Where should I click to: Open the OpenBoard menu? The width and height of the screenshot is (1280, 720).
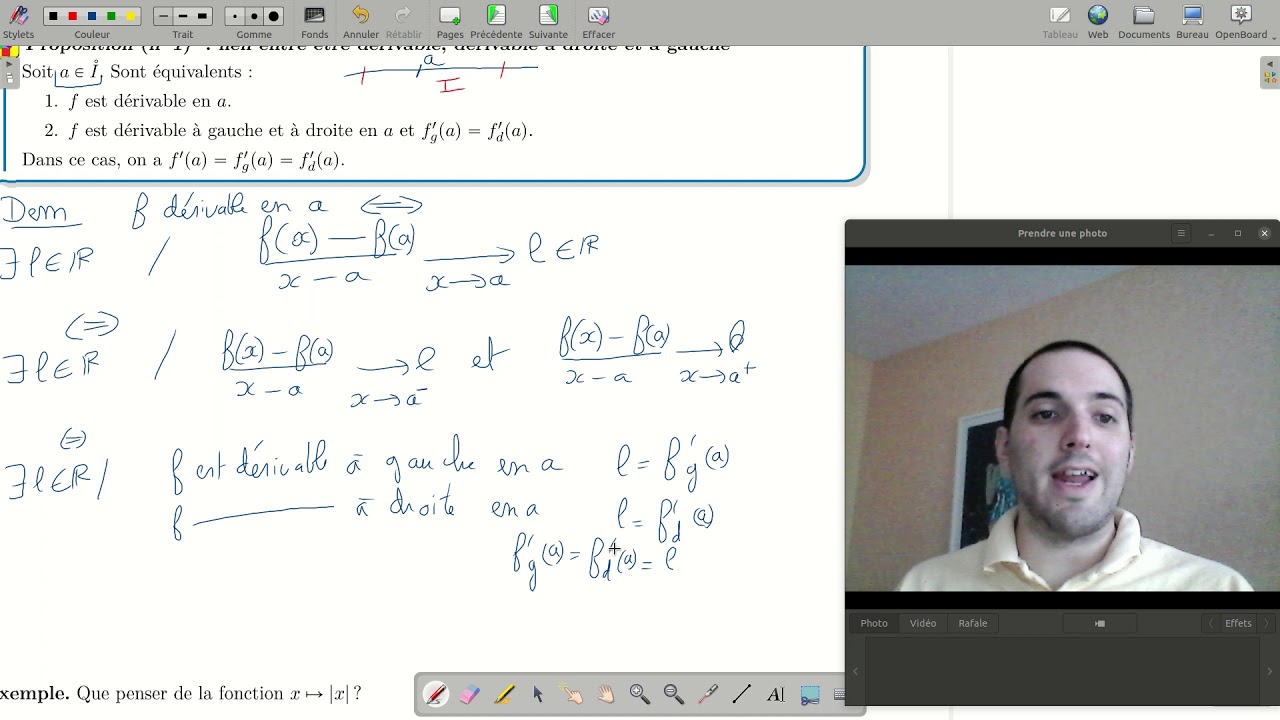click(1241, 21)
